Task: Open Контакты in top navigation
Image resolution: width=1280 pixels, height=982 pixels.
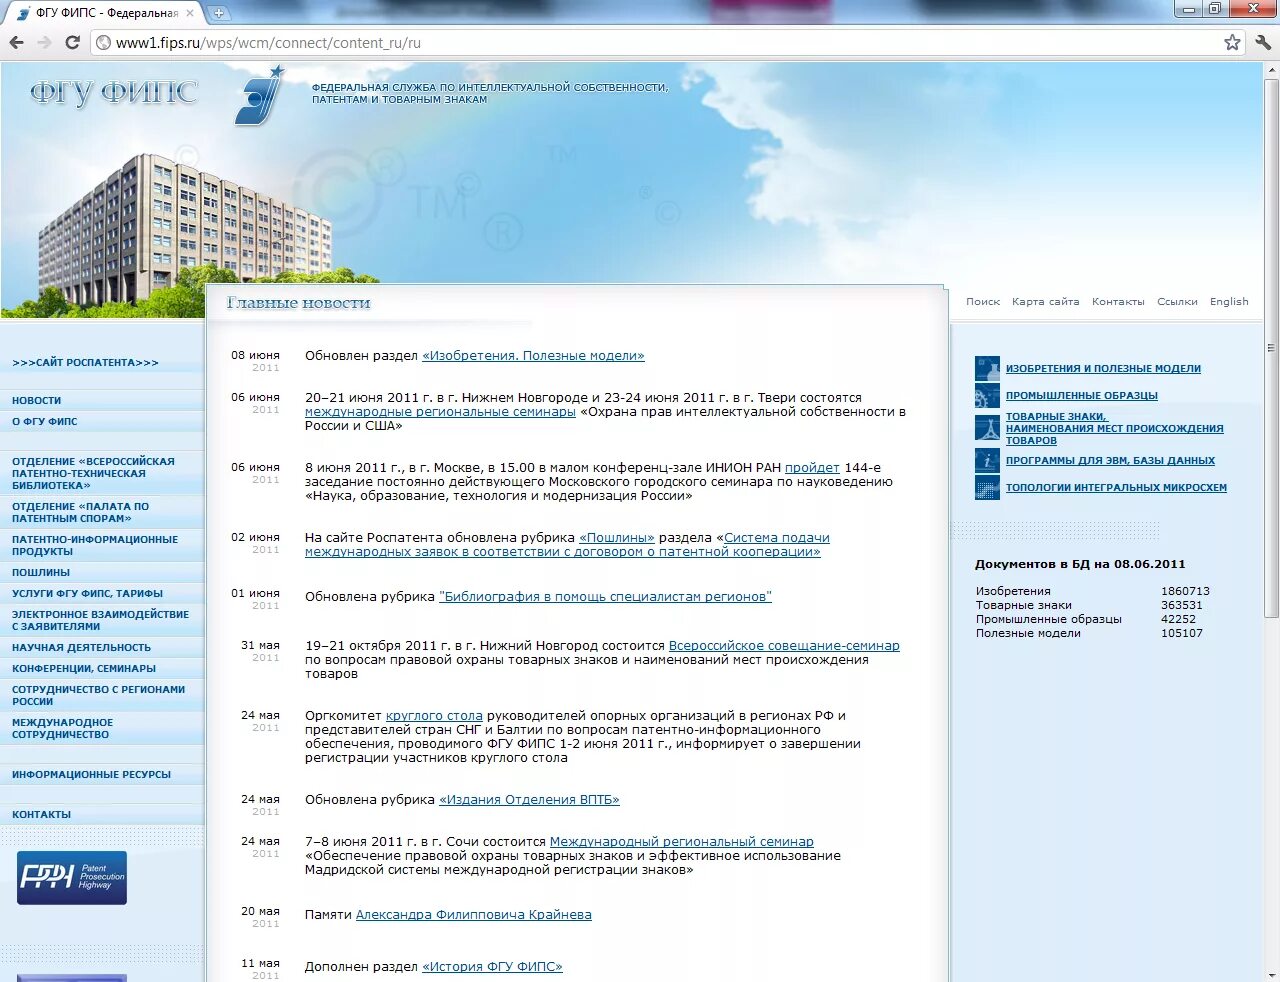Action: pyautogui.click(x=1118, y=301)
